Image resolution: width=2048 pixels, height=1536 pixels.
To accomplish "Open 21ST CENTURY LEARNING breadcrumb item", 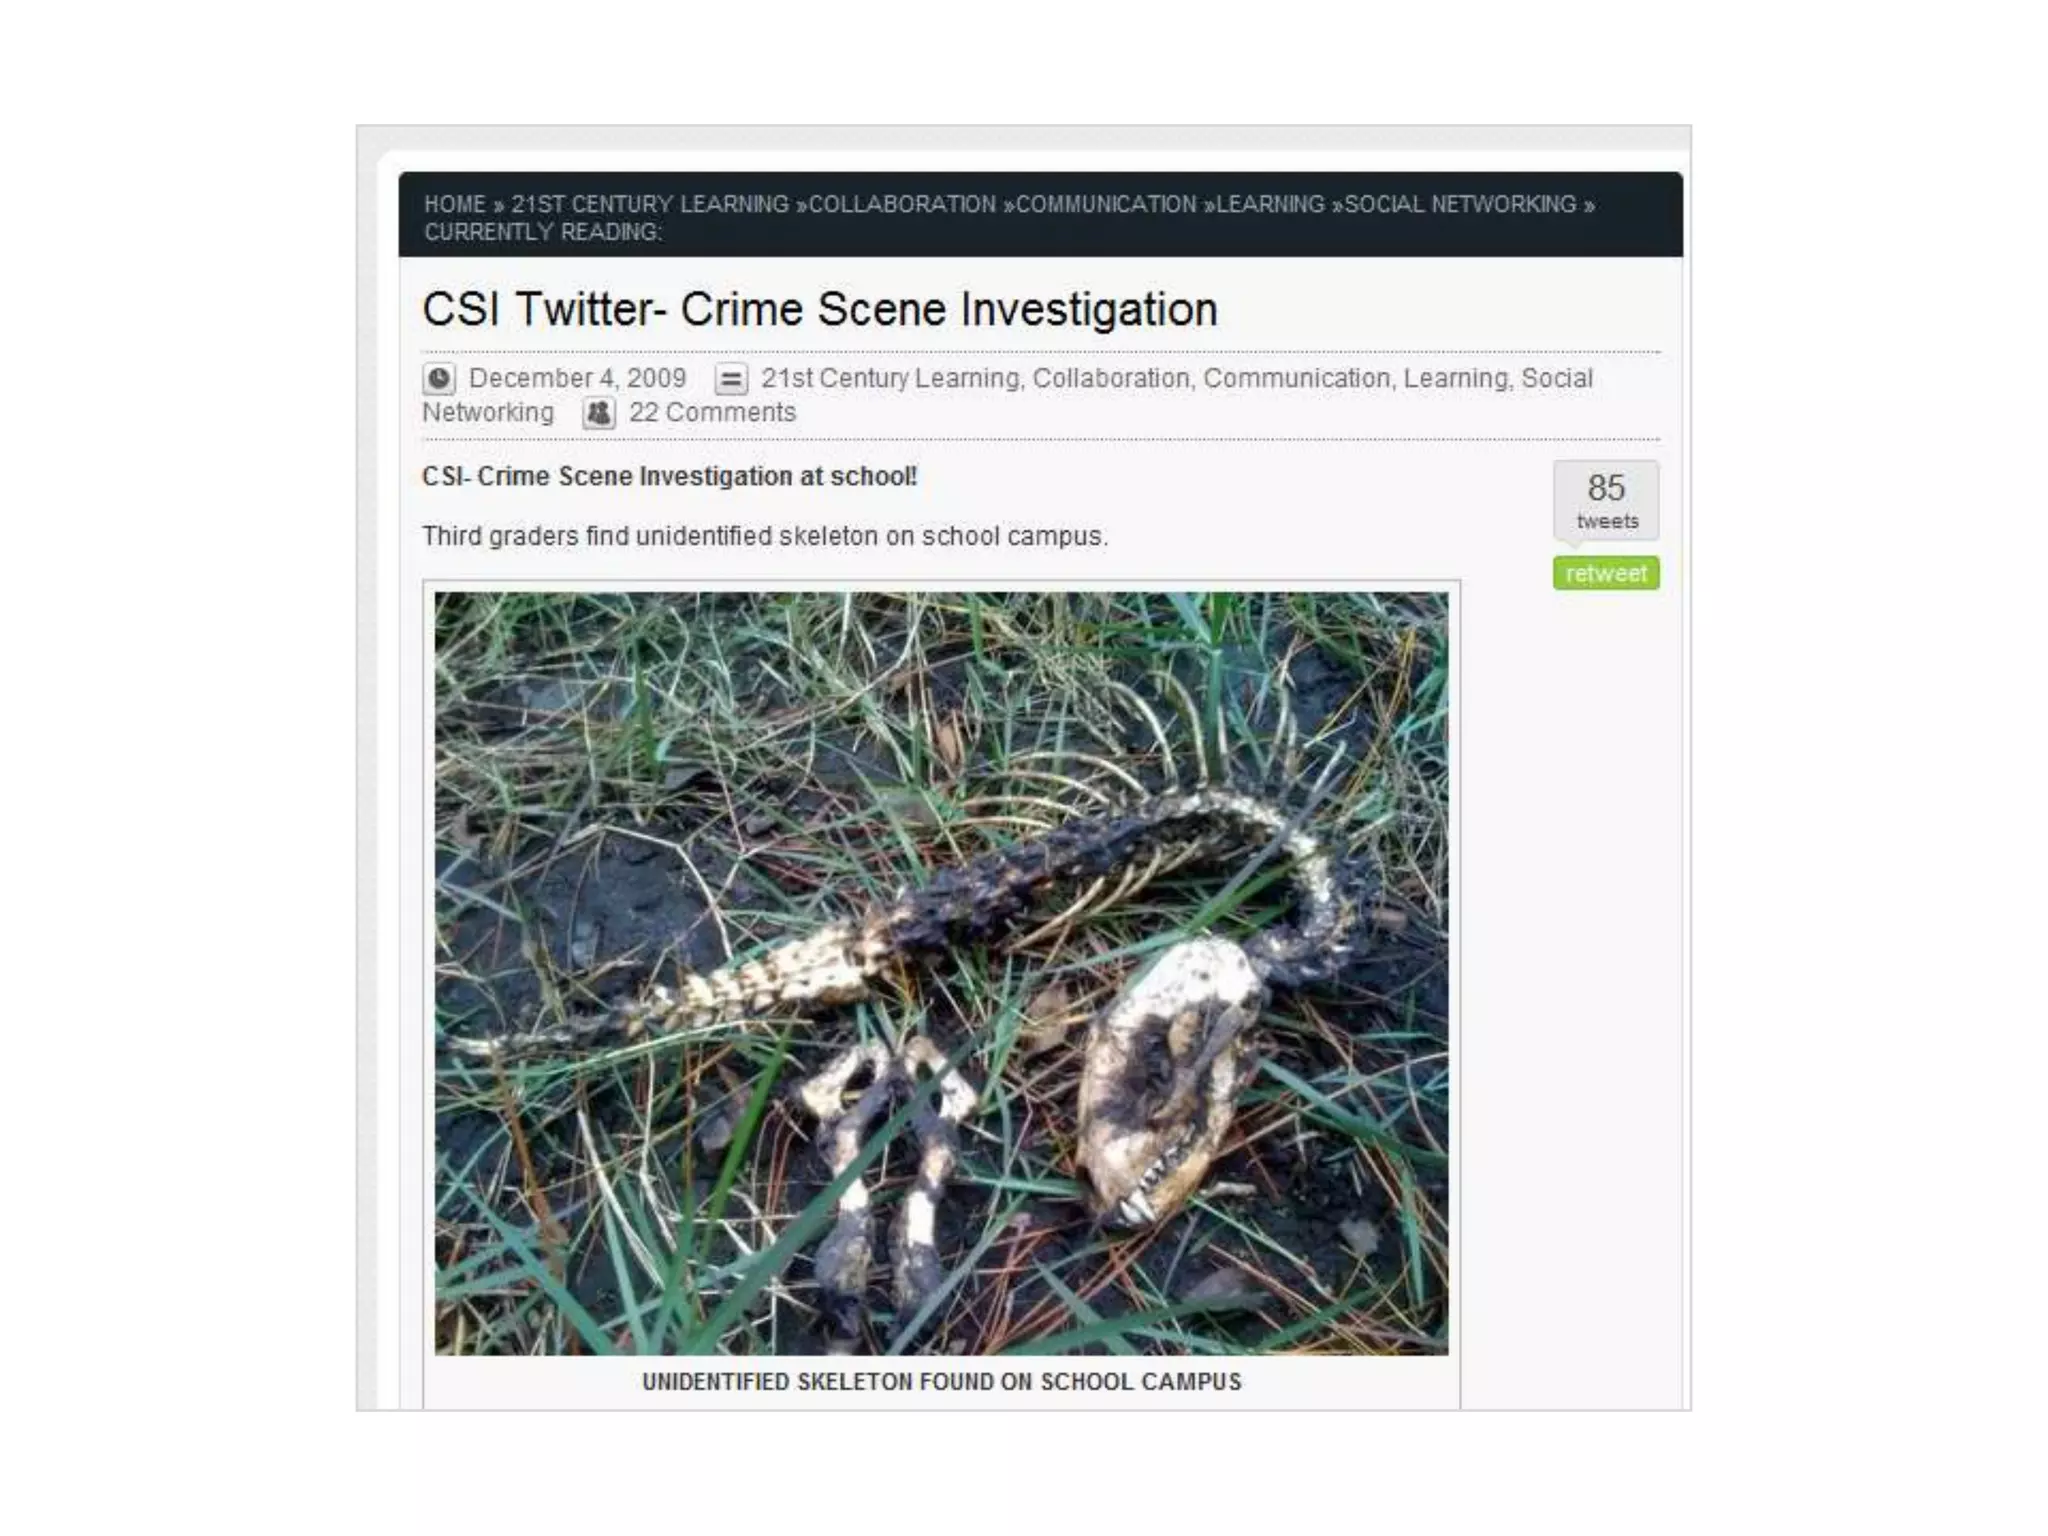I will pyautogui.click(x=650, y=204).
